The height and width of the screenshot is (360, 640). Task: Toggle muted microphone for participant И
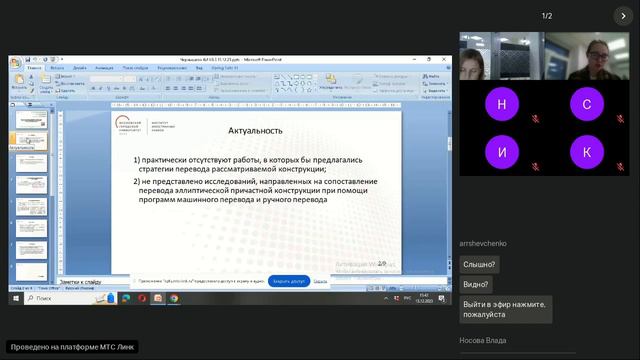[535, 167]
